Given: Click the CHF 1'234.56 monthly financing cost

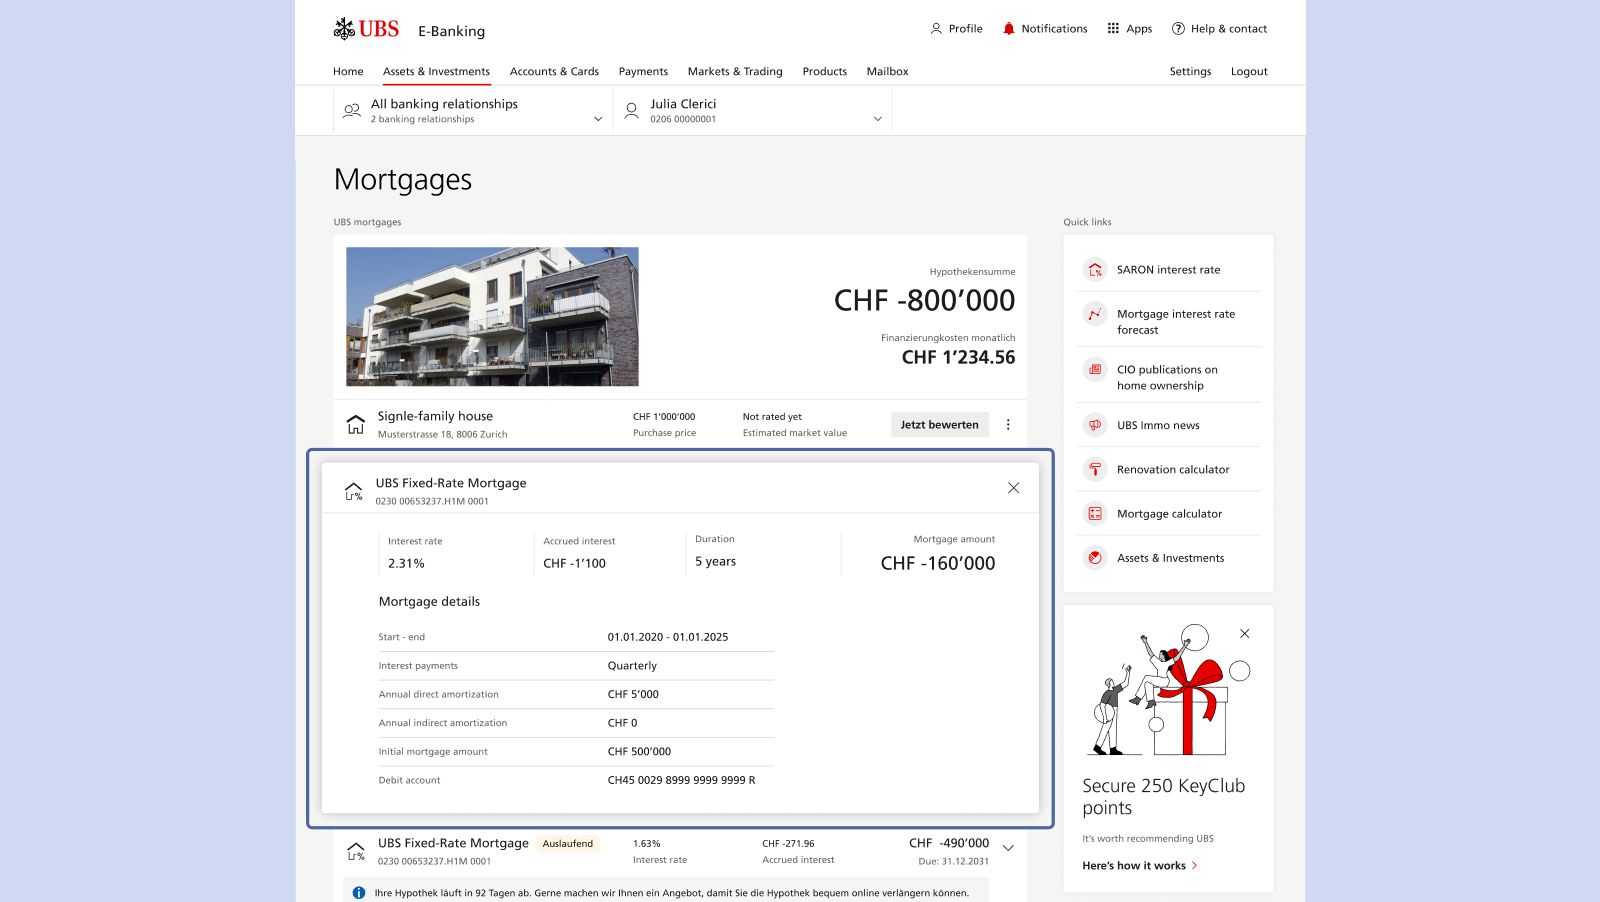Looking at the screenshot, I should (x=958, y=357).
